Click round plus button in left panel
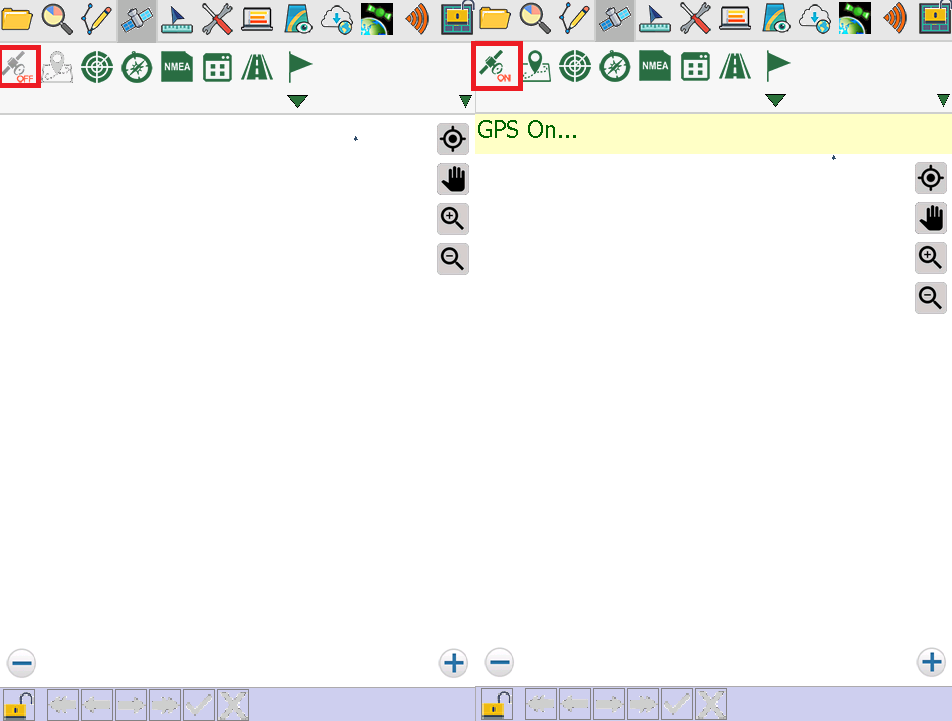 (x=454, y=663)
